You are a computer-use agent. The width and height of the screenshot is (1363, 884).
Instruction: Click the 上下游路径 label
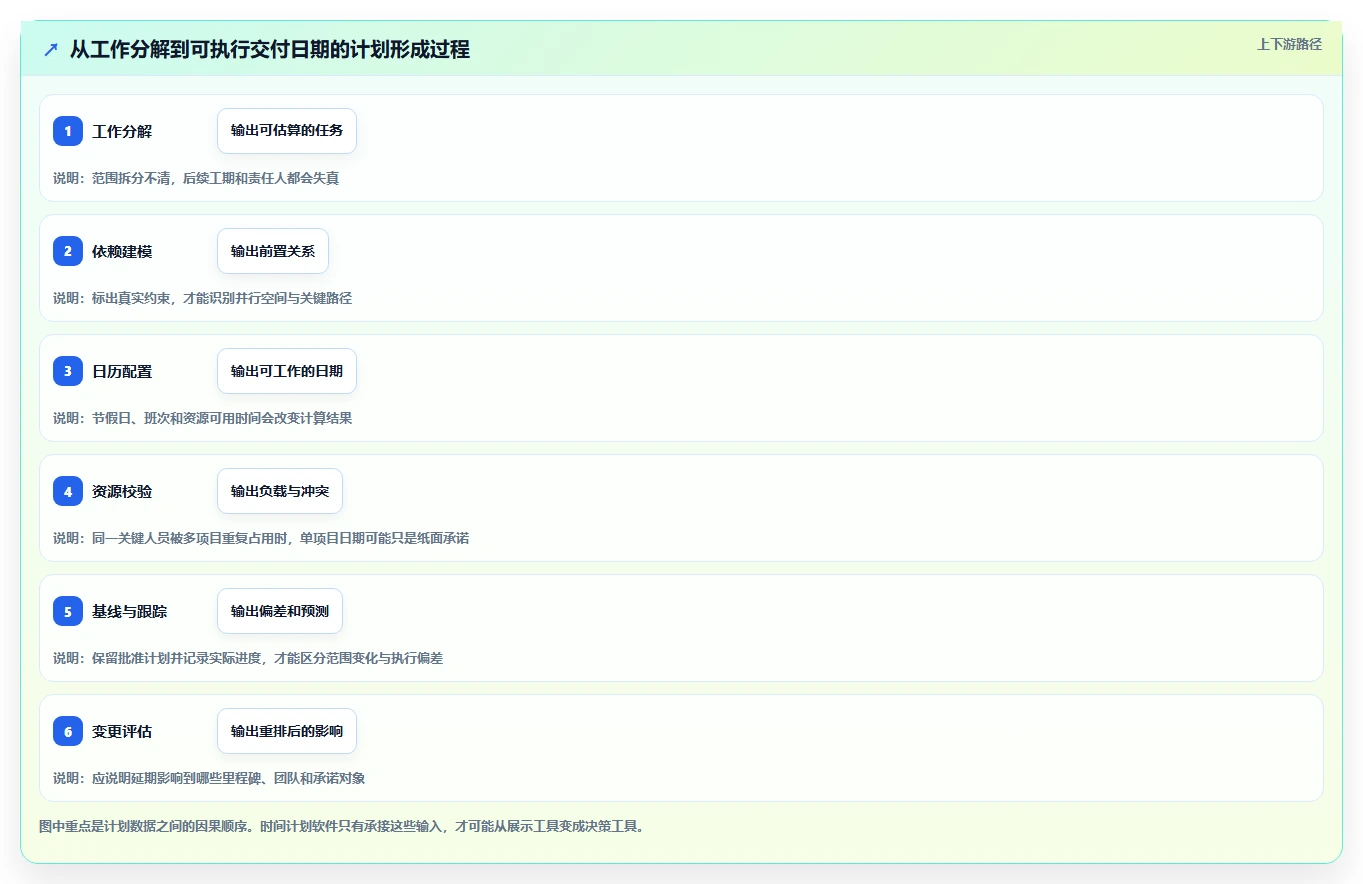coord(1289,44)
